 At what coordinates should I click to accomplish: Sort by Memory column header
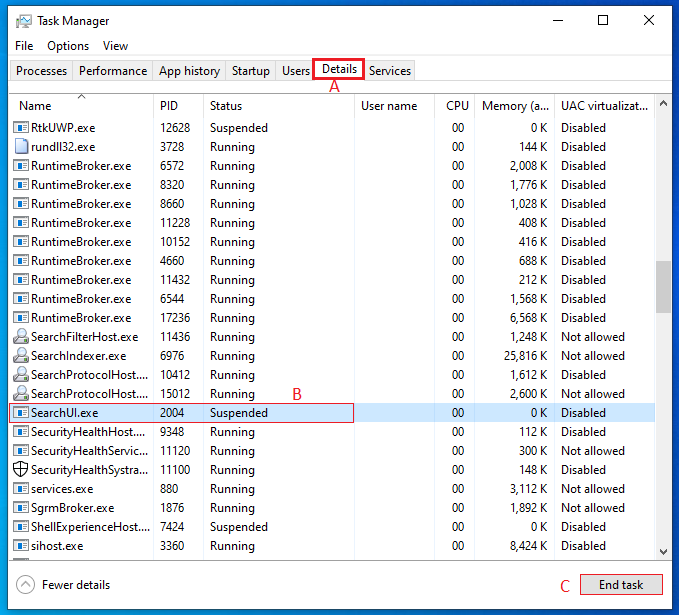pyautogui.click(x=514, y=106)
